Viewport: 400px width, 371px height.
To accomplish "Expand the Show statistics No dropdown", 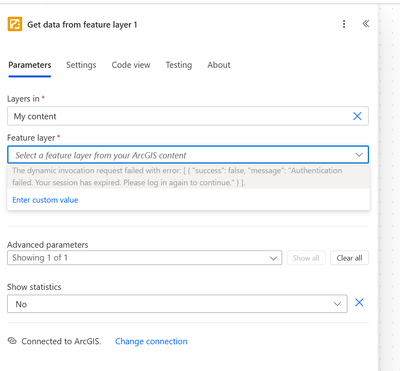I will coord(177,304).
